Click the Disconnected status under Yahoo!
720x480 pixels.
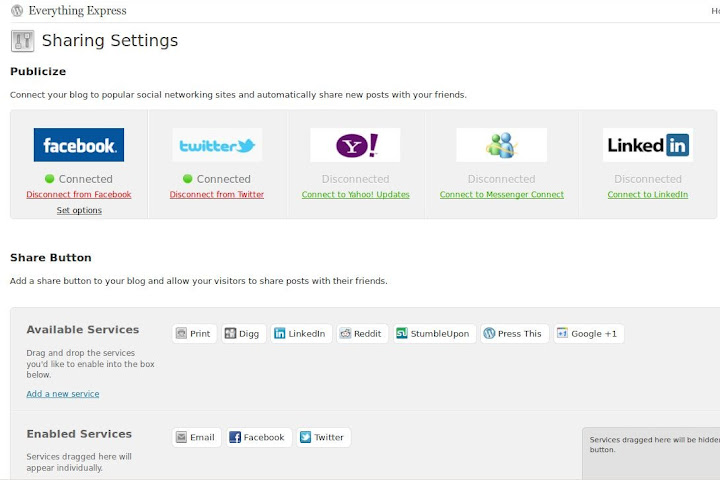pos(355,179)
